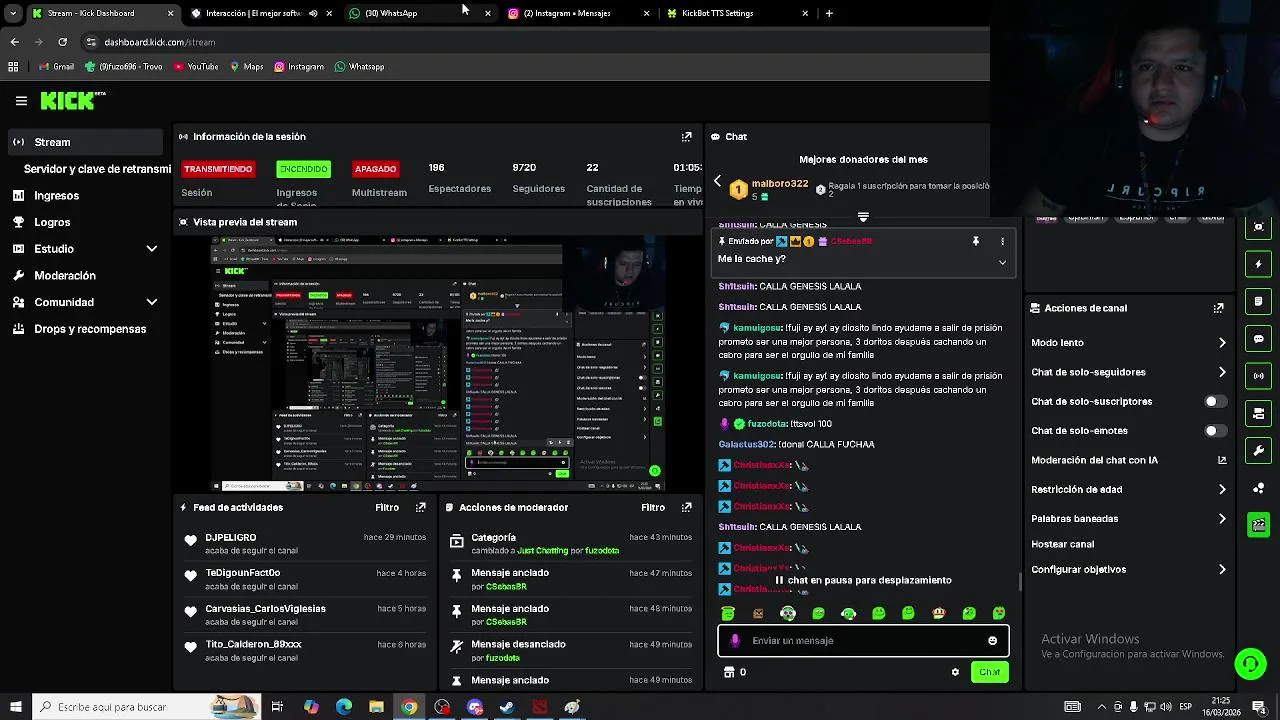Image resolution: width=1280 pixels, height=720 pixels.
Task: Open Modo lento options
Action: pyautogui.click(x=1128, y=343)
